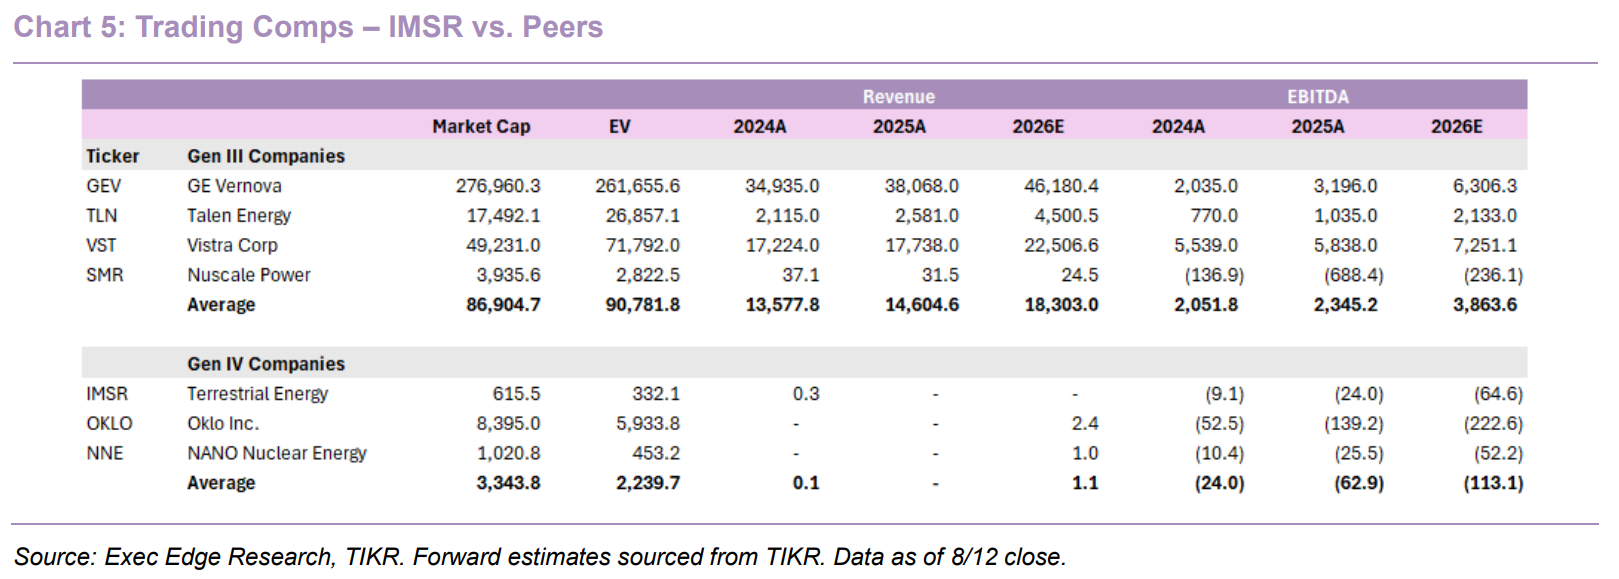This screenshot has height=579, width=1619.
Task: Select the 'GEV' ticker cell
Action: click(104, 186)
